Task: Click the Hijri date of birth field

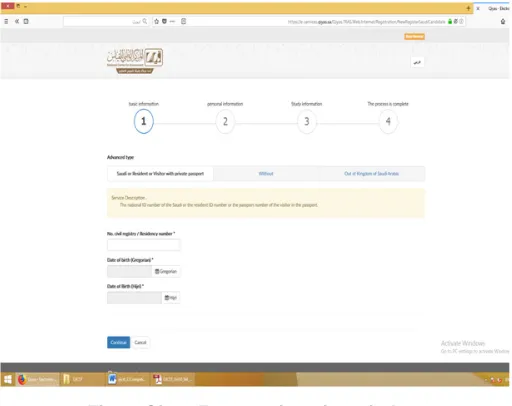Action: pos(134,298)
